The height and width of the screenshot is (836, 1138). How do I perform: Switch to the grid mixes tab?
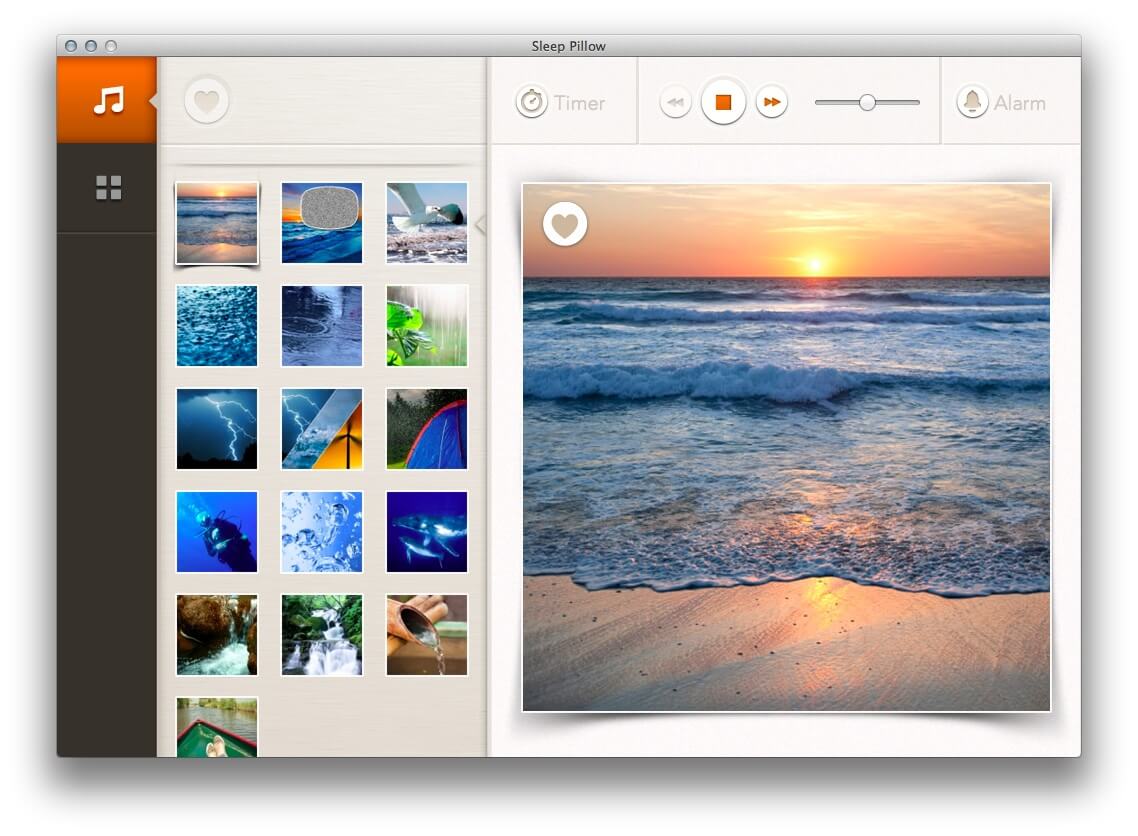pos(108,187)
